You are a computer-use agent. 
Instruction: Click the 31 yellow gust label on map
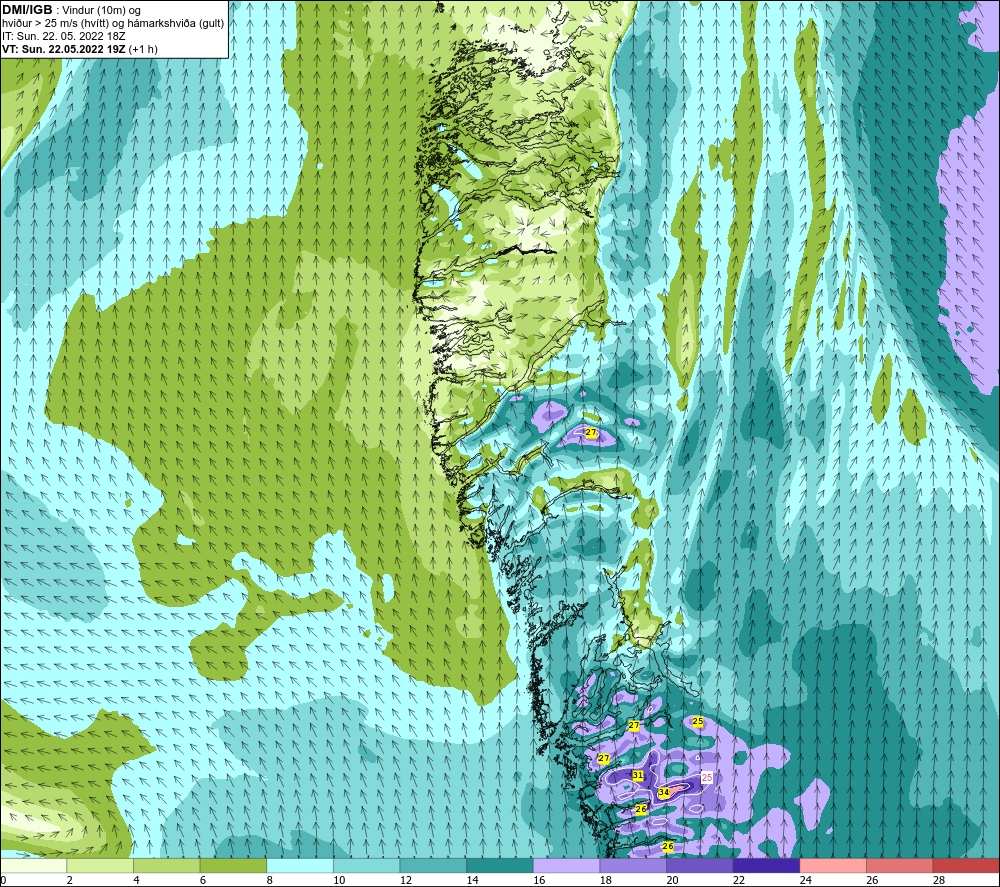coord(638,775)
